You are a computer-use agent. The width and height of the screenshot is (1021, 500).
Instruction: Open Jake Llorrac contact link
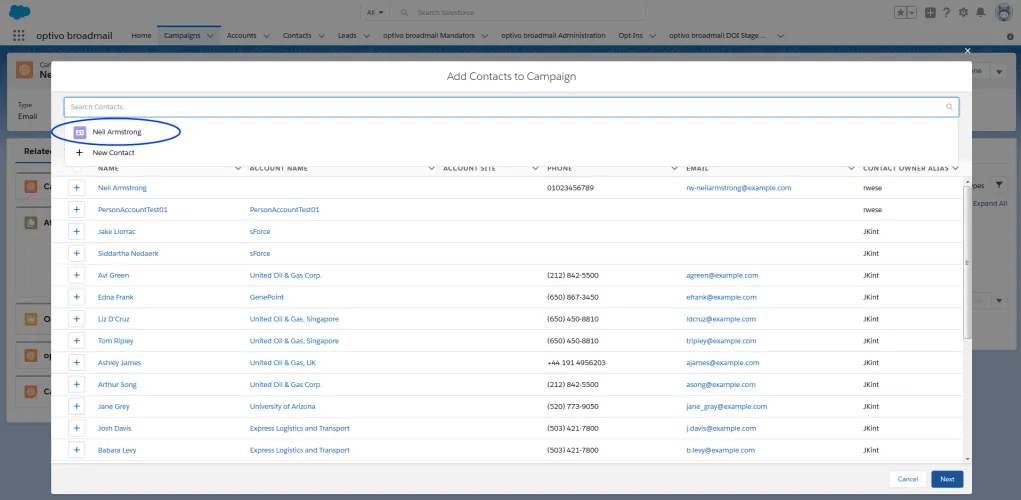point(117,232)
